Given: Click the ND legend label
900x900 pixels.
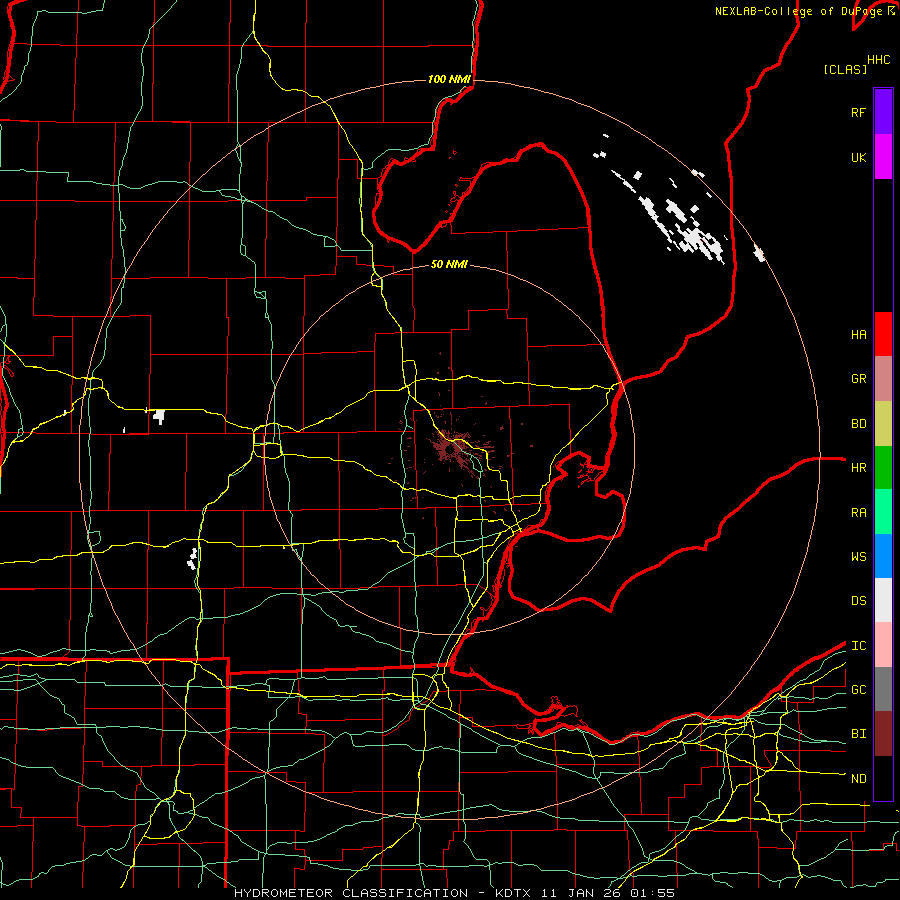Looking at the screenshot, I should (858, 779).
